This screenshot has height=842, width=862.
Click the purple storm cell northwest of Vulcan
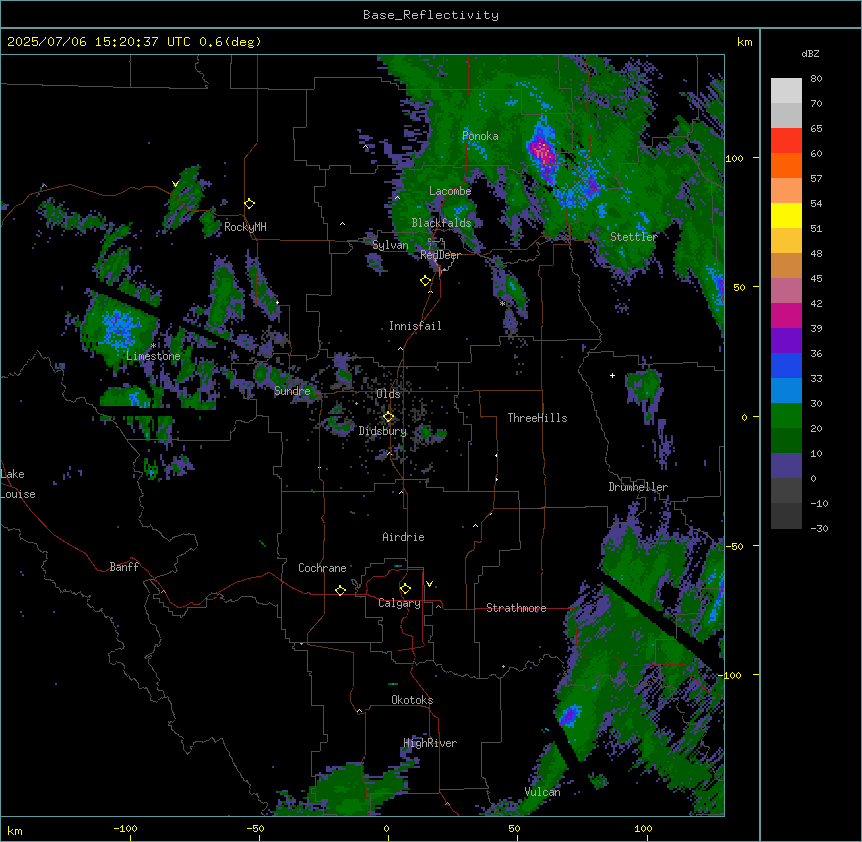[x=569, y=716]
